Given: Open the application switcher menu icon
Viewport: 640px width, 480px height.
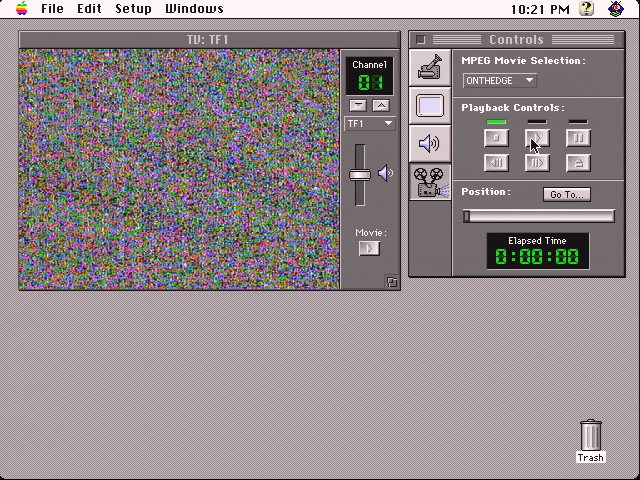Looking at the screenshot, I should coord(616,9).
